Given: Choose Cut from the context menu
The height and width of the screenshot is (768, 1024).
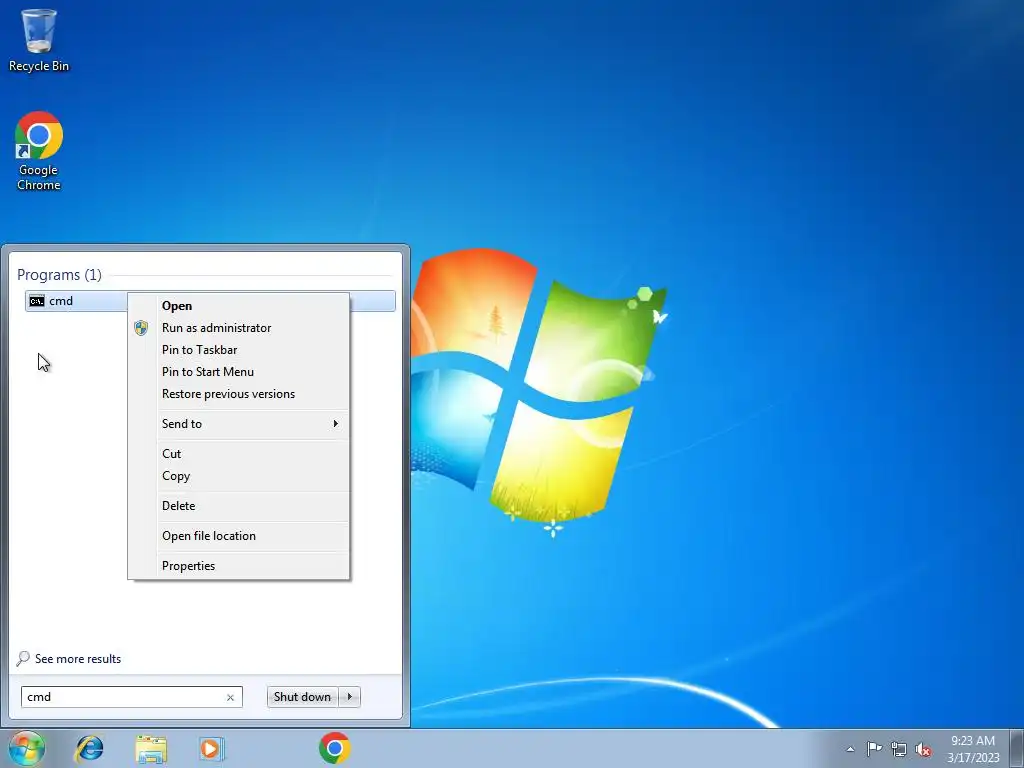Looking at the screenshot, I should coord(238,454).
